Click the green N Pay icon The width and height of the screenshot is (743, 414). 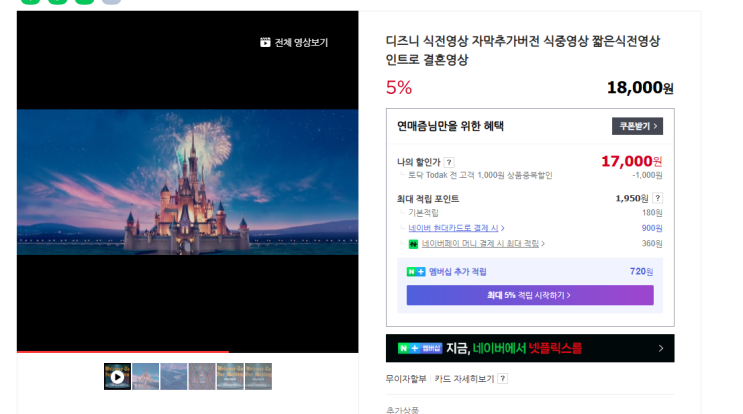click(x=413, y=244)
